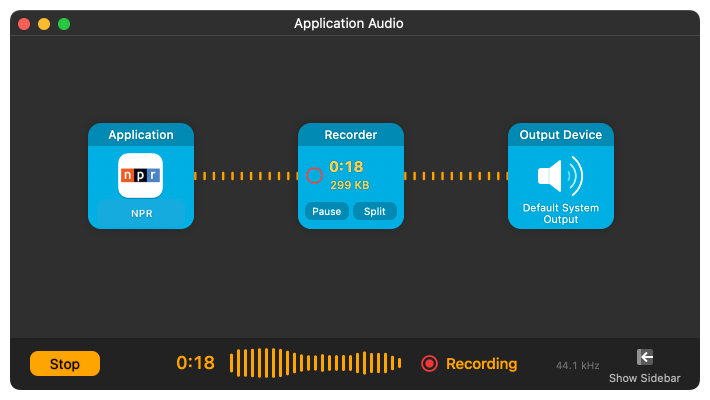The image size is (710, 400).
Task: Select the Default System Output label
Action: (x=561, y=213)
